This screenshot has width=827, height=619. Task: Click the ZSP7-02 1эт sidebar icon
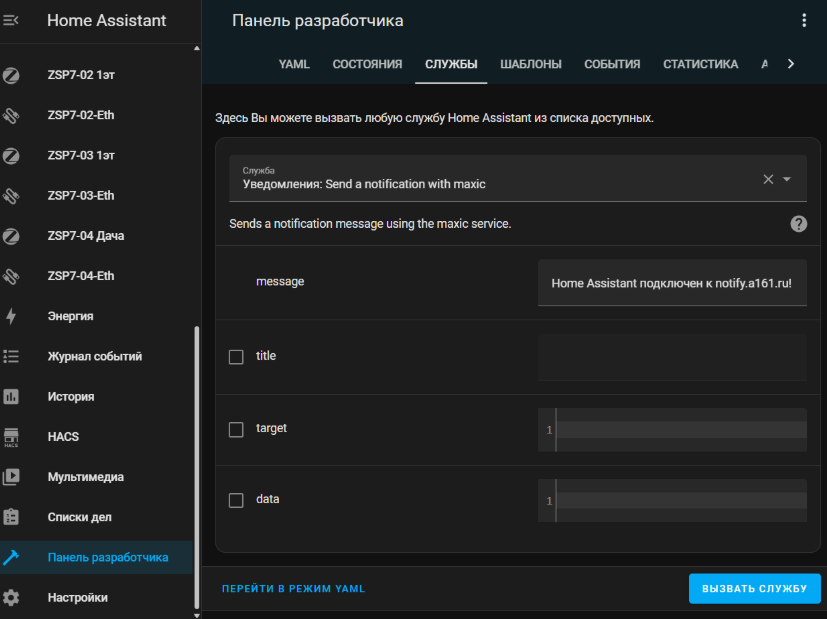coord(11,75)
